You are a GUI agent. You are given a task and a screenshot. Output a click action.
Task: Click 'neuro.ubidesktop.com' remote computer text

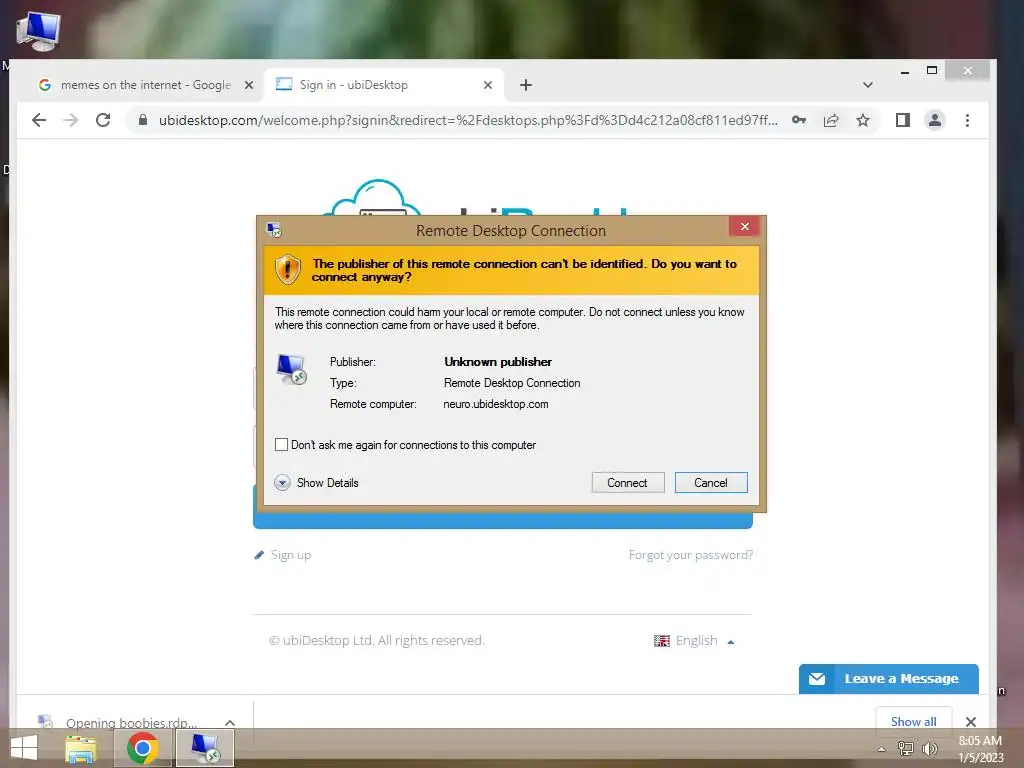[x=496, y=404]
